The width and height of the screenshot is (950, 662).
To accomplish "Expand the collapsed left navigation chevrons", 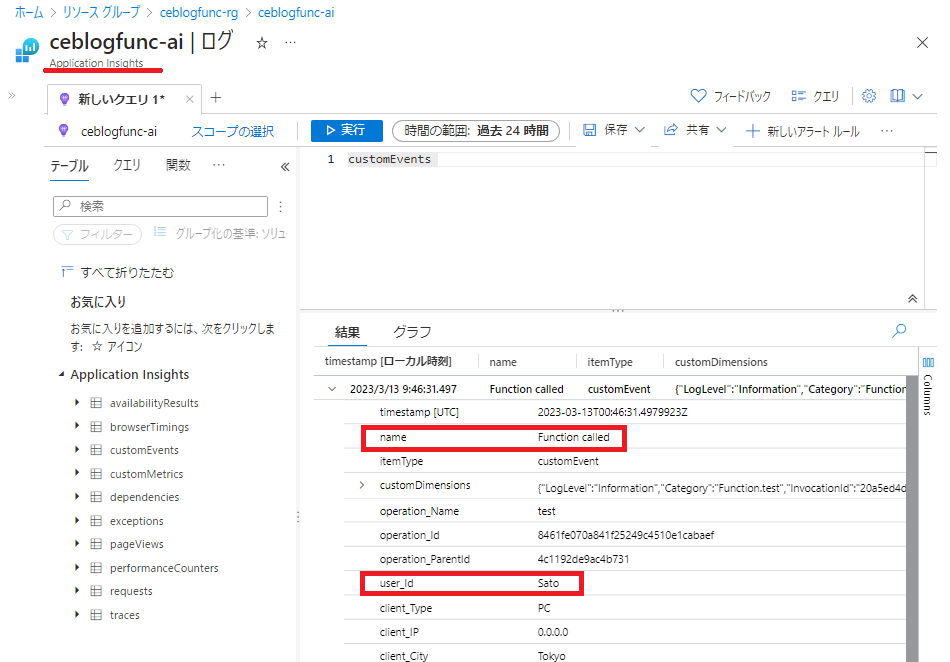I will [x=12, y=96].
